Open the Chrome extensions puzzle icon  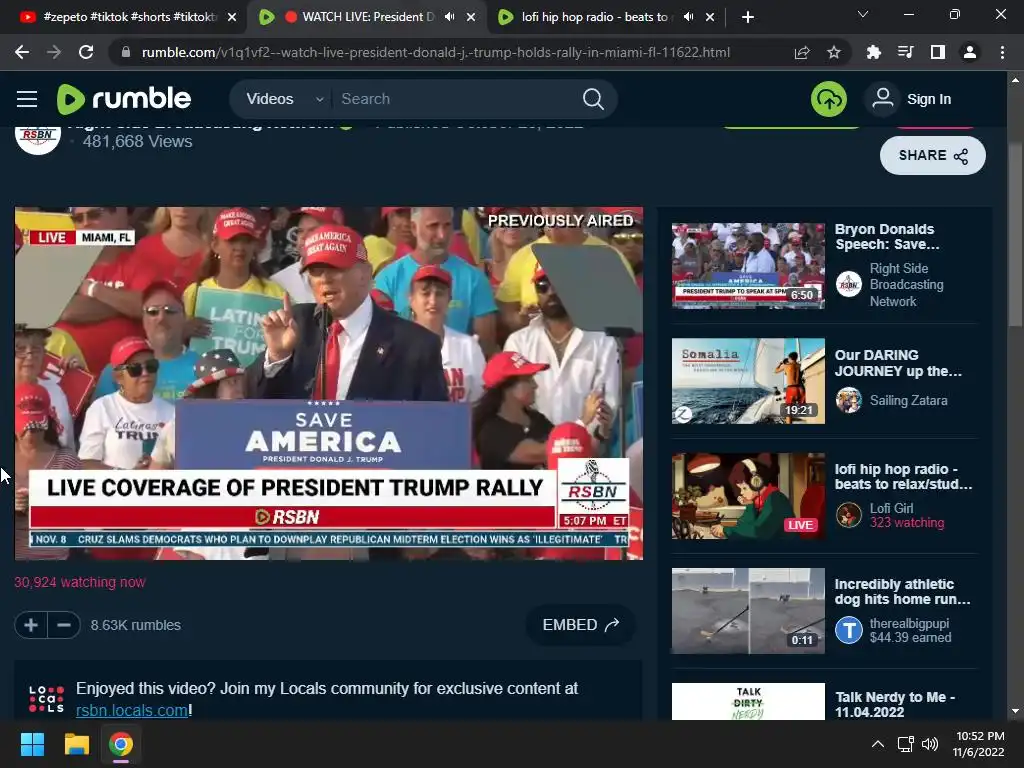click(x=873, y=52)
